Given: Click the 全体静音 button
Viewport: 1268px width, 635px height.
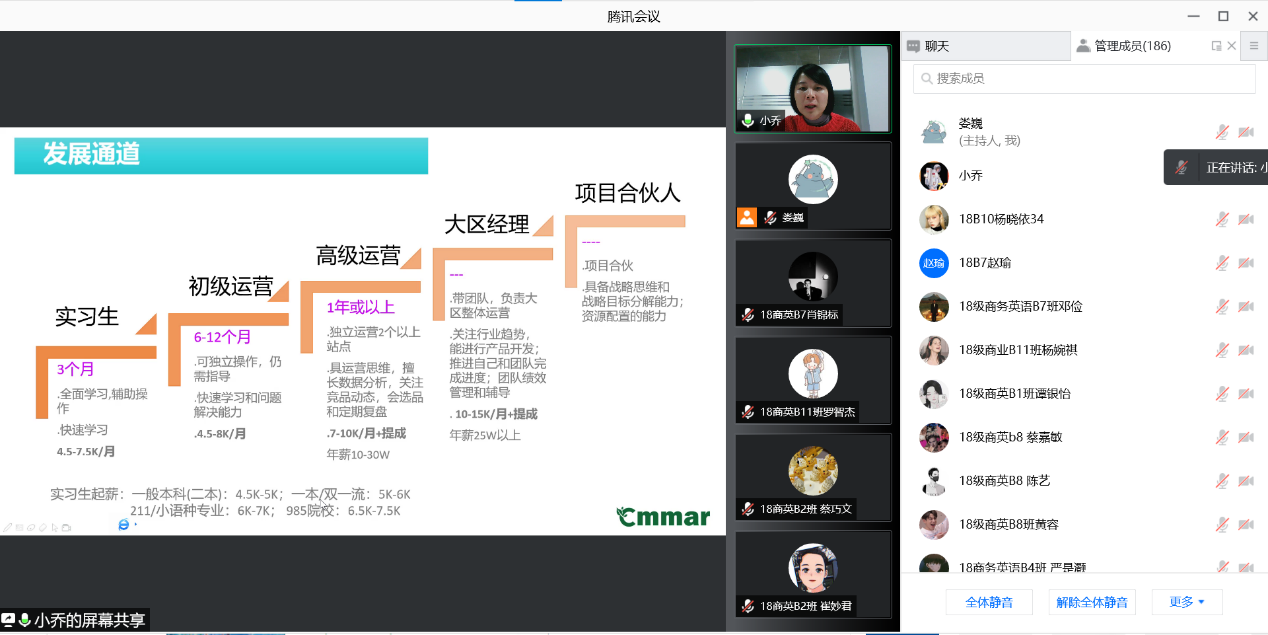Looking at the screenshot, I should click(x=989, y=602).
